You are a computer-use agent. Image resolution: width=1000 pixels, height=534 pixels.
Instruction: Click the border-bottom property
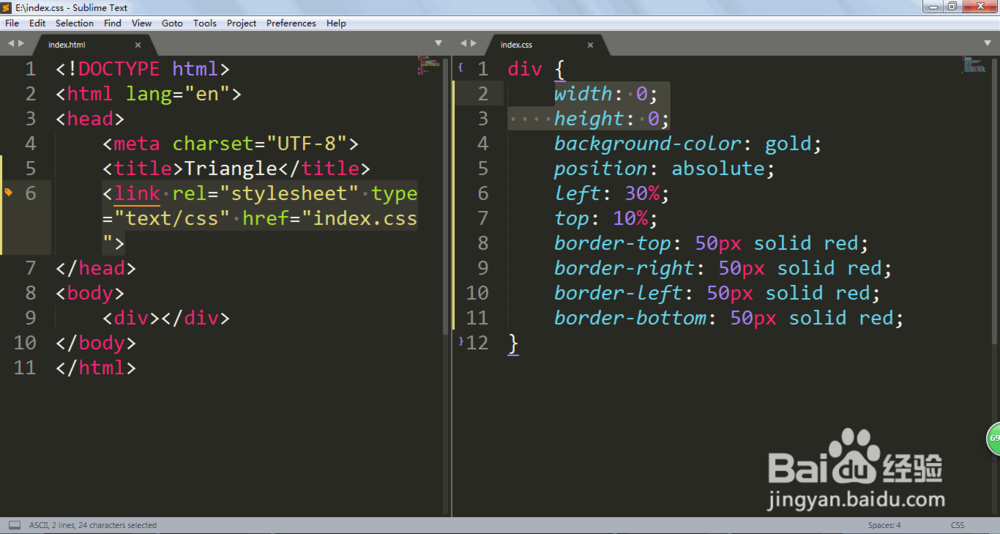tap(630, 318)
